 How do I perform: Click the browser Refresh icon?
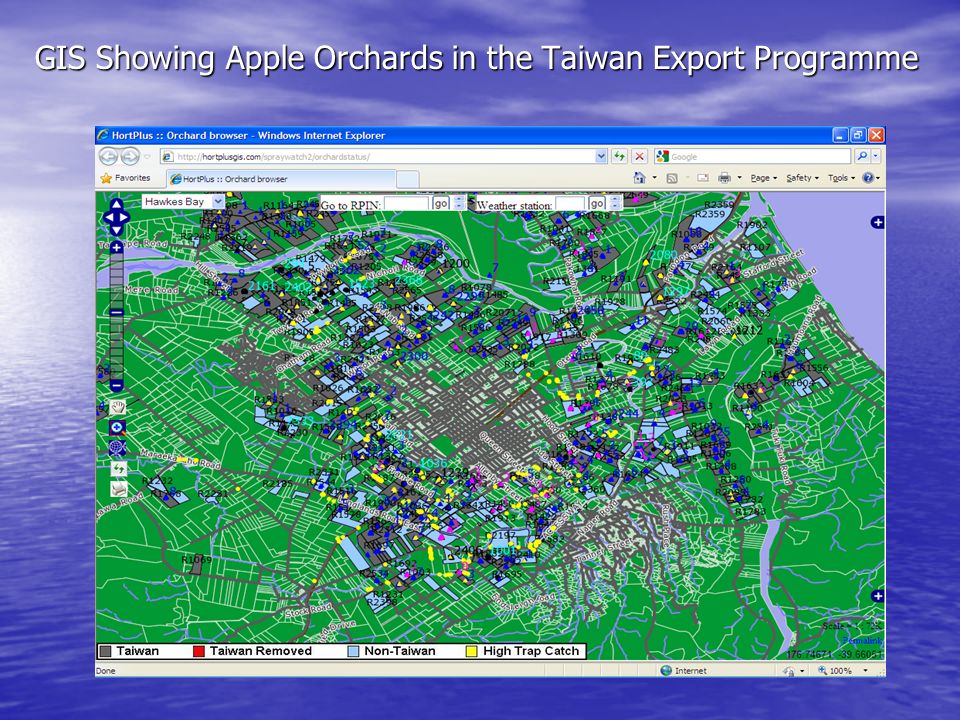tap(620, 156)
